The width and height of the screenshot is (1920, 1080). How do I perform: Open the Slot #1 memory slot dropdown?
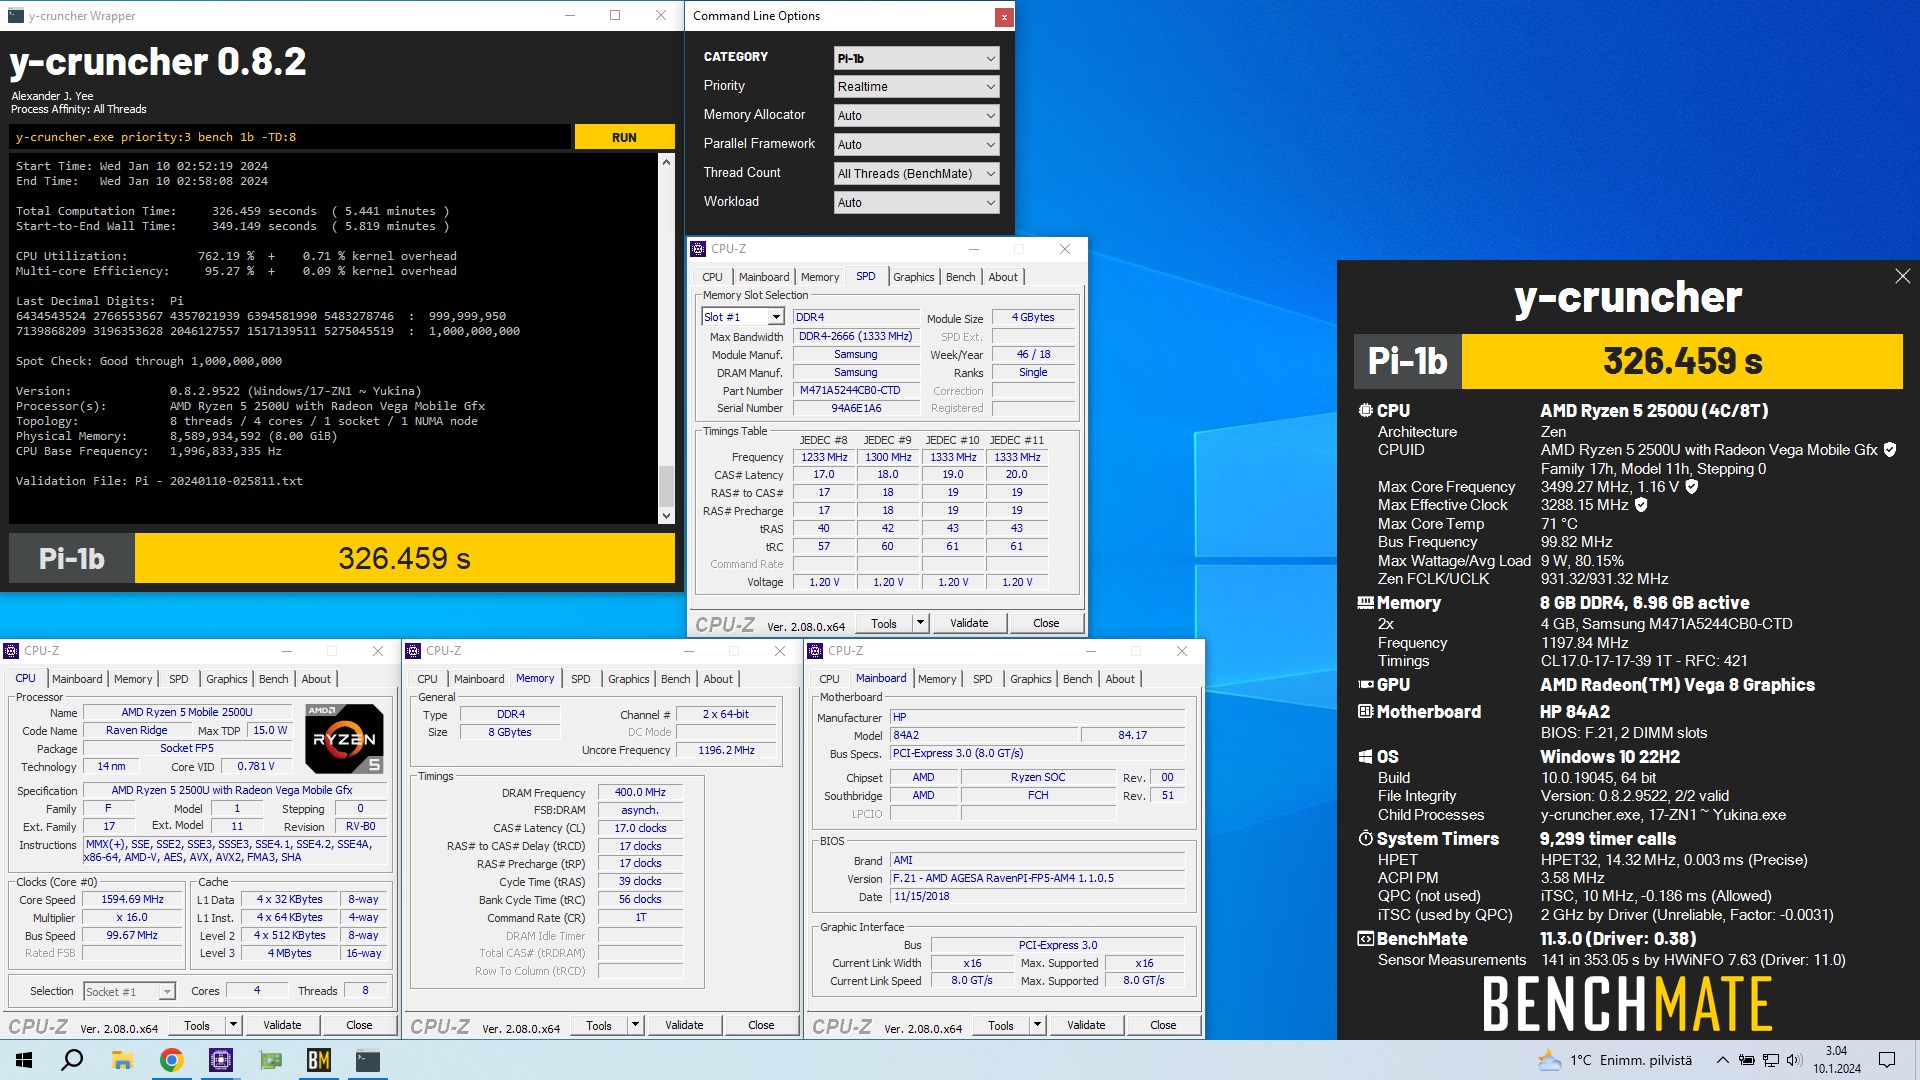click(x=742, y=317)
